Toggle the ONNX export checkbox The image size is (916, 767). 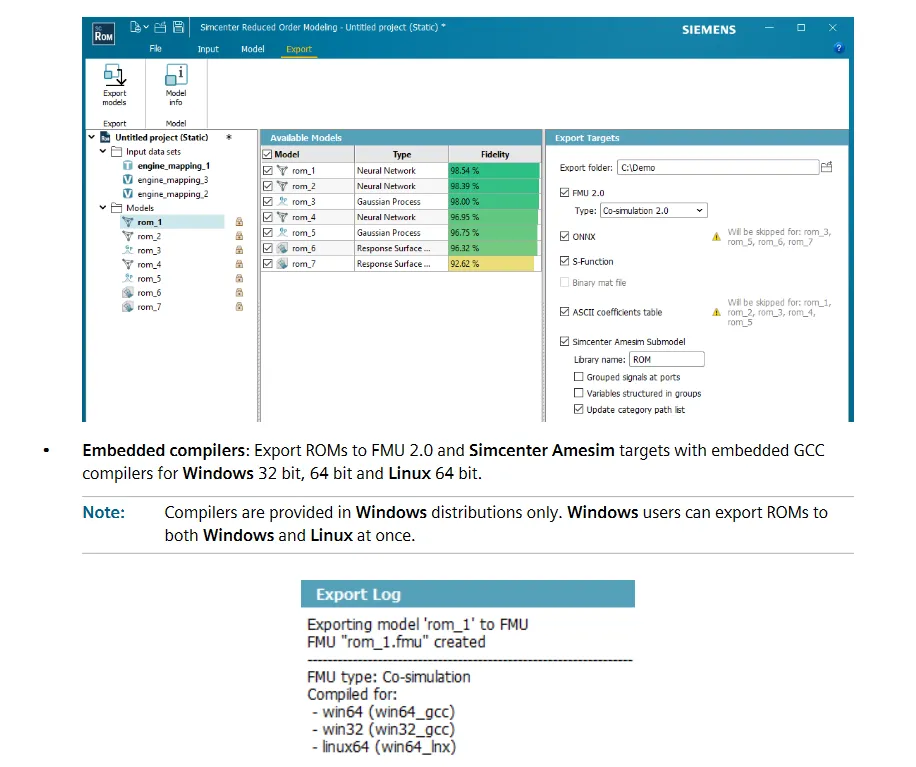click(x=564, y=236)
